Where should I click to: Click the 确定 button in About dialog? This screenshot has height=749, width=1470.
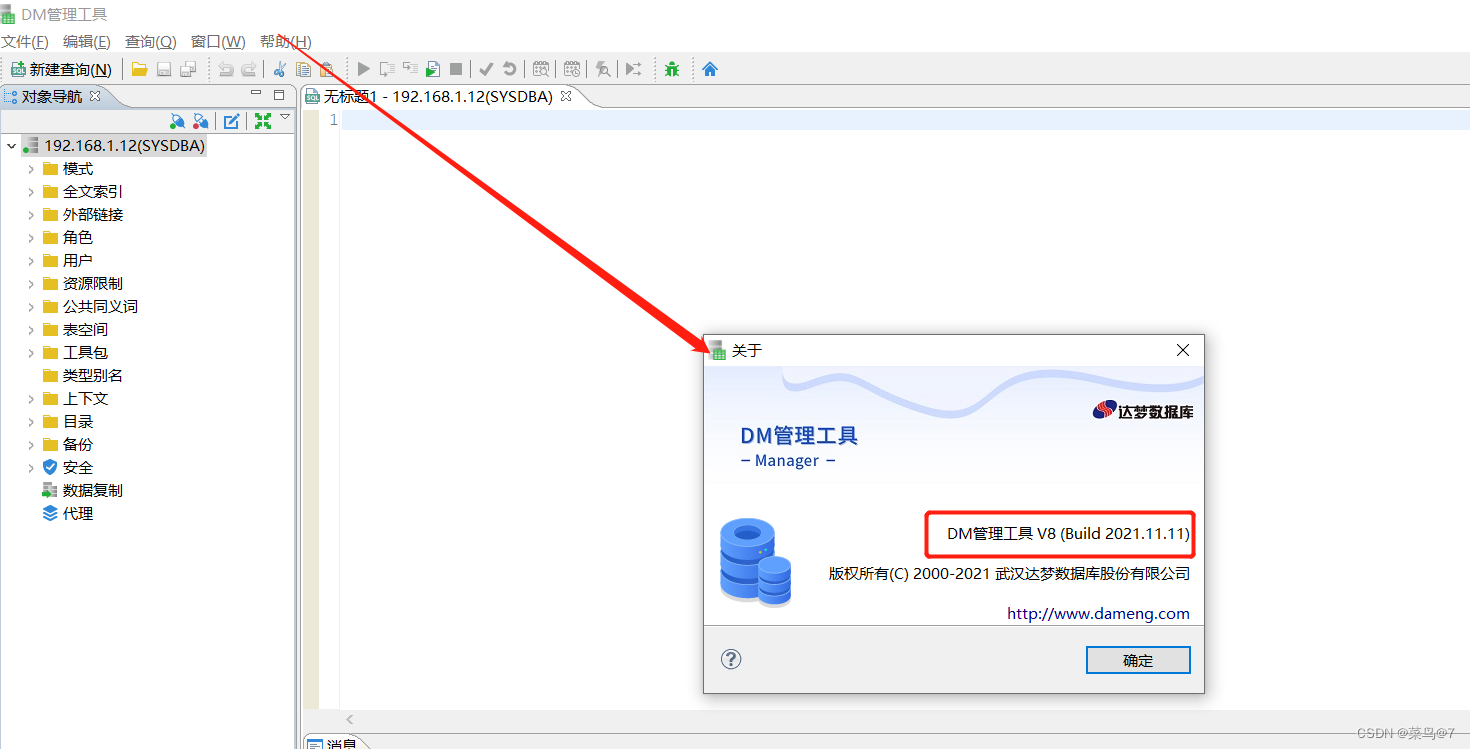click(x=1138, y=660)
